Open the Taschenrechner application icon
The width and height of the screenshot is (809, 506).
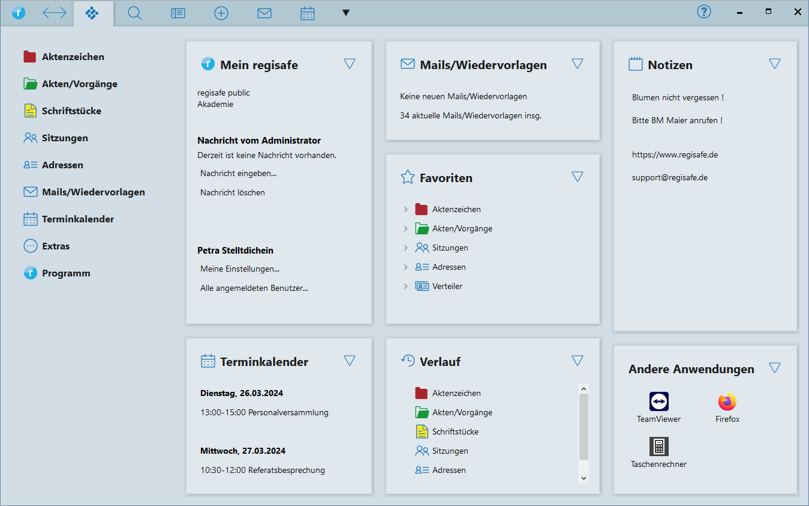[658, 447]
